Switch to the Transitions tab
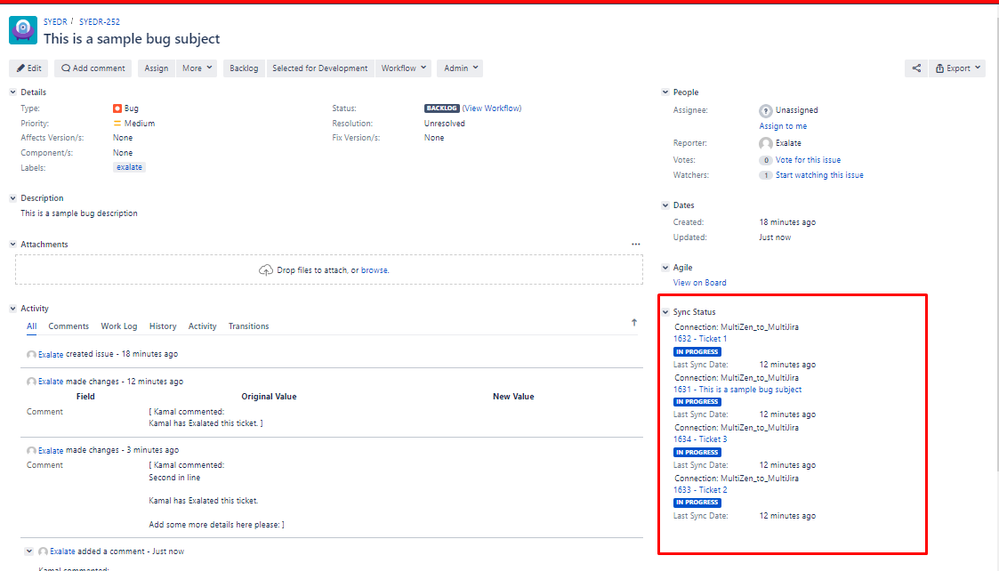The width and height of the screenshot is (999, 571). 248,326
